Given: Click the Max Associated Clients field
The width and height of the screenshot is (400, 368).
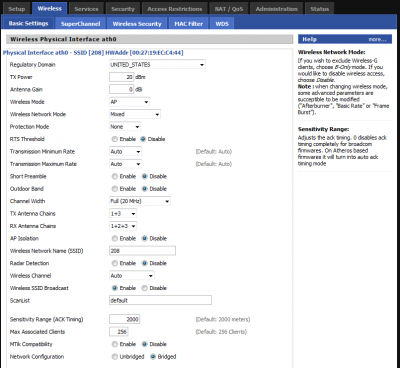Looking at the screenshot, I should click(x=119, y=332).
